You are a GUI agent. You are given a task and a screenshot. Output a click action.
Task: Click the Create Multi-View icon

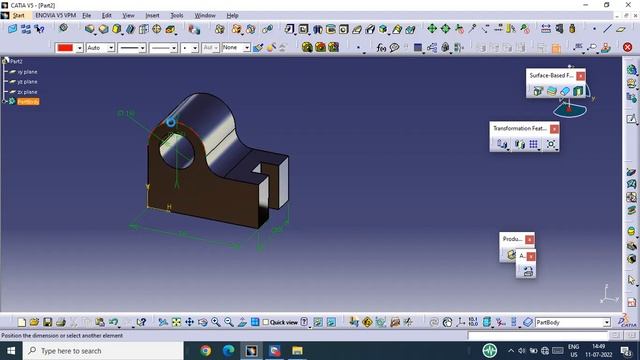coord(255,322)
